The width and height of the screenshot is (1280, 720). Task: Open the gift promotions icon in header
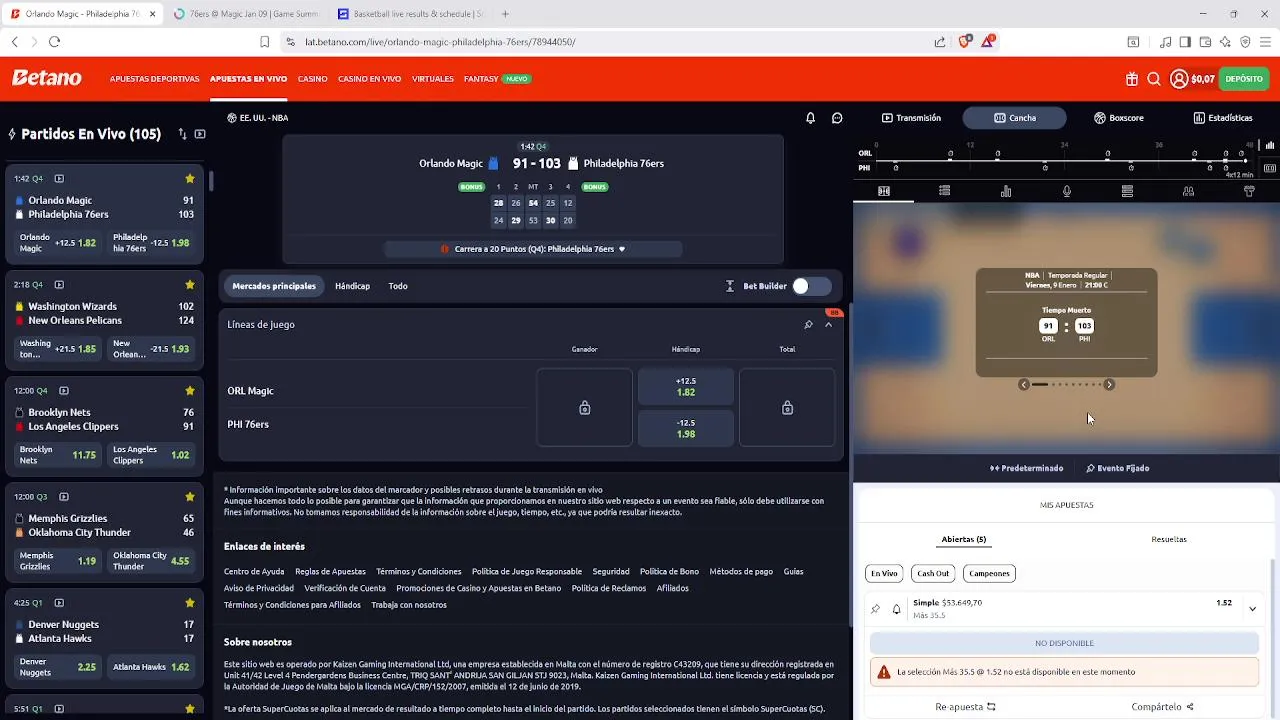point(1131,79)
